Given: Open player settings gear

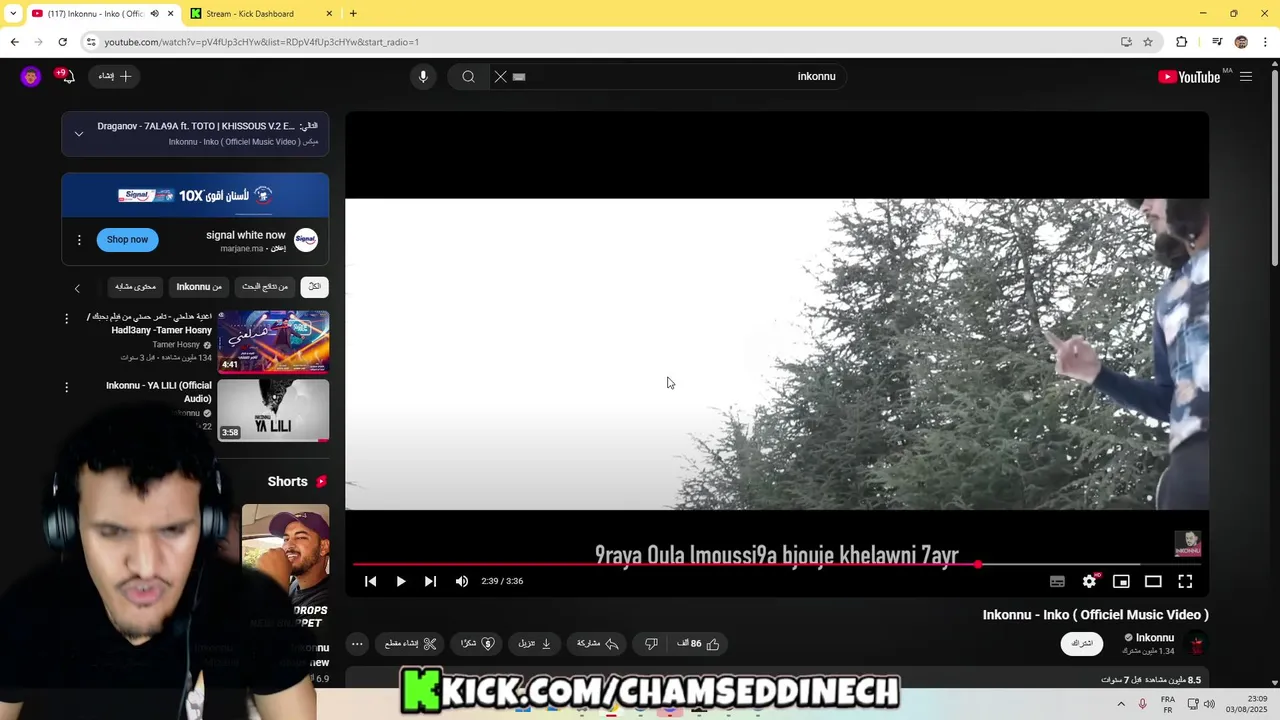Looking at the screenshot, I should (x=1089, y=581).
